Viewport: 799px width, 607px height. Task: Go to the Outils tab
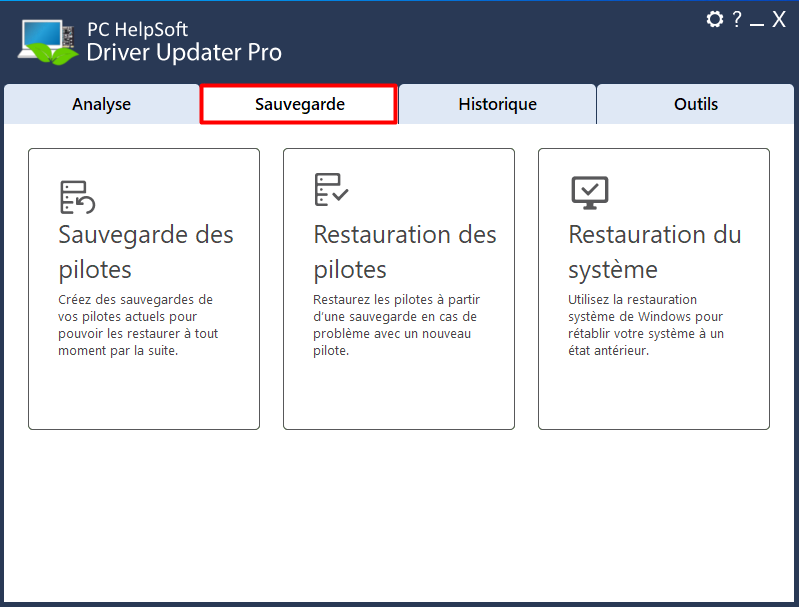[696, 104]
